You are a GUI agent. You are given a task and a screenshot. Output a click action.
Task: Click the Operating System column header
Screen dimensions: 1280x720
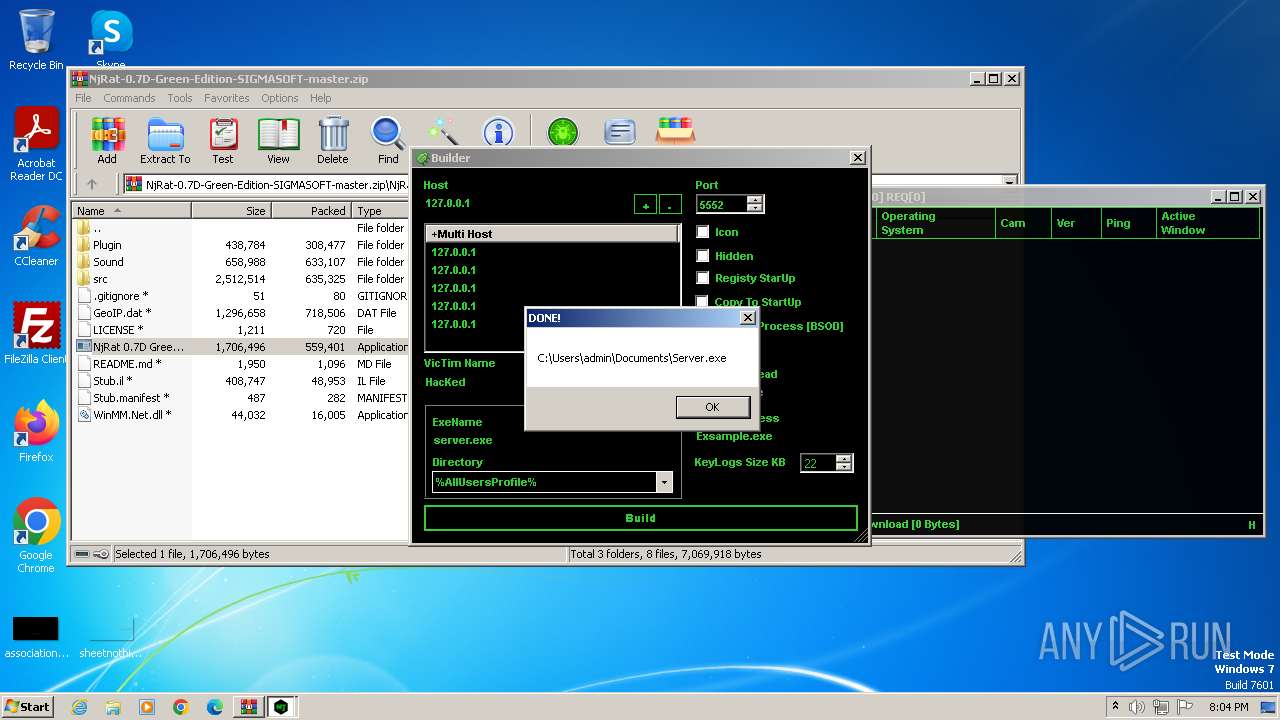[935, 223]
